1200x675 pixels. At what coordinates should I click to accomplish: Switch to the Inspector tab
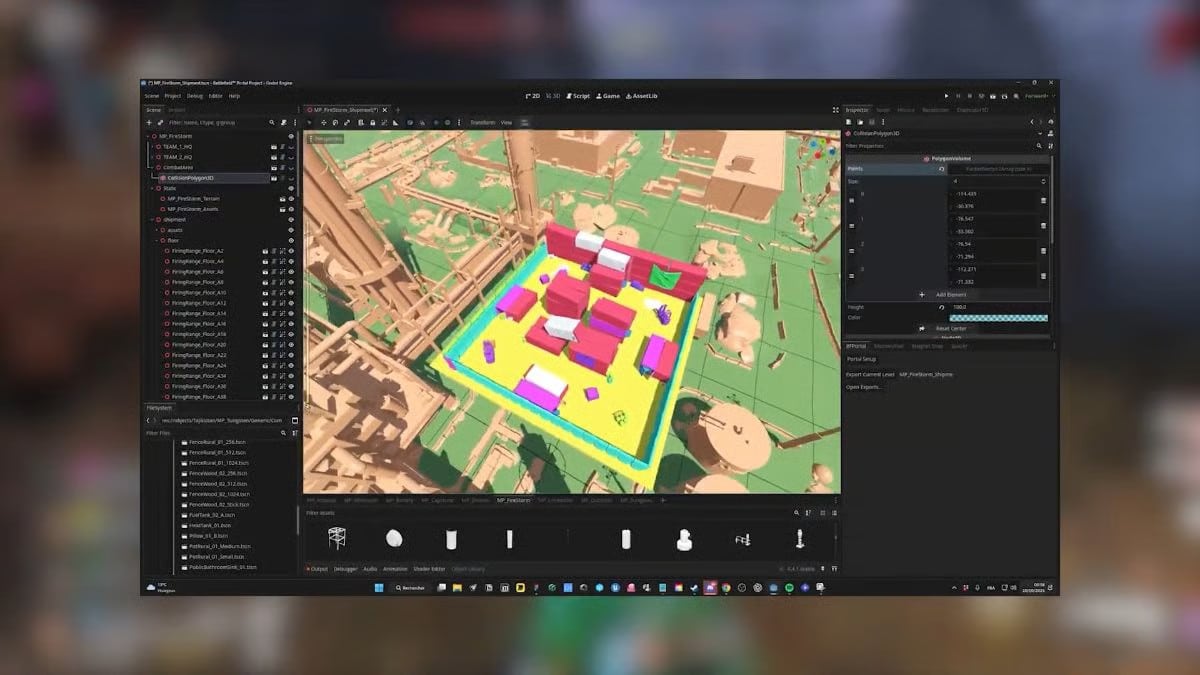pos(858,110)
